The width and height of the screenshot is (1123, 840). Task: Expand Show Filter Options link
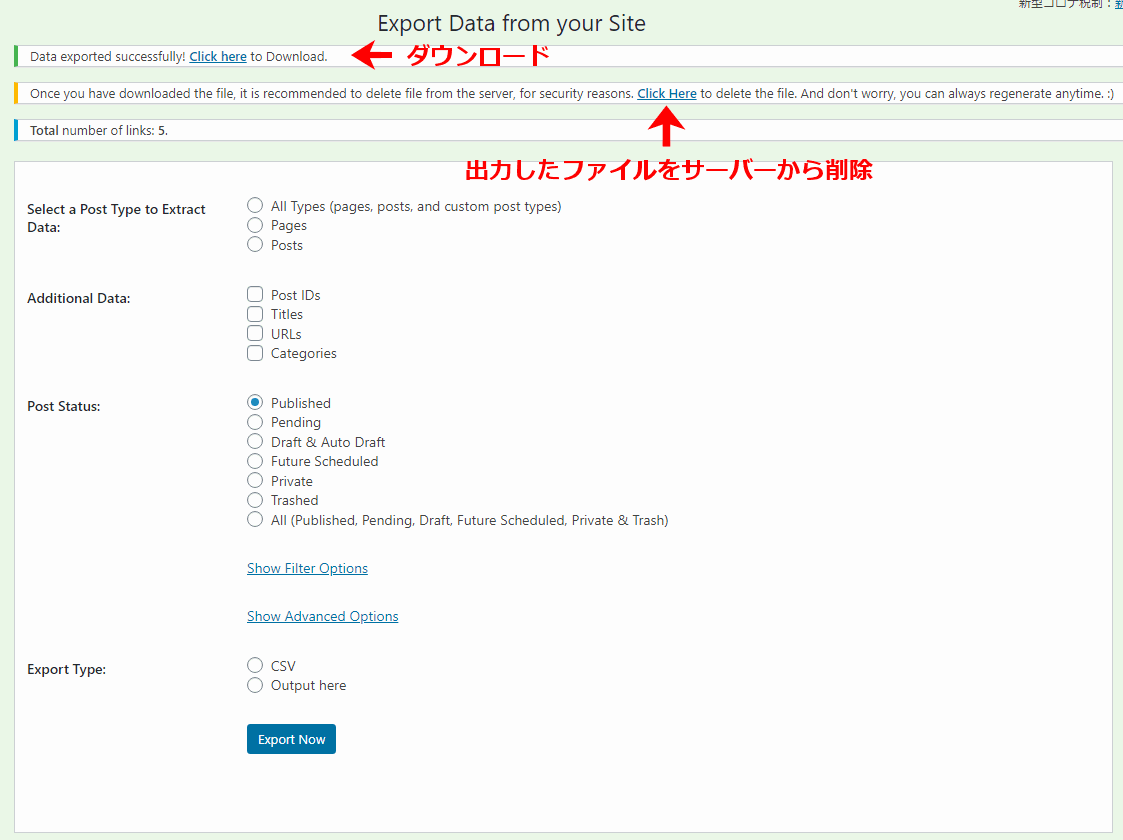click(307, 568)
